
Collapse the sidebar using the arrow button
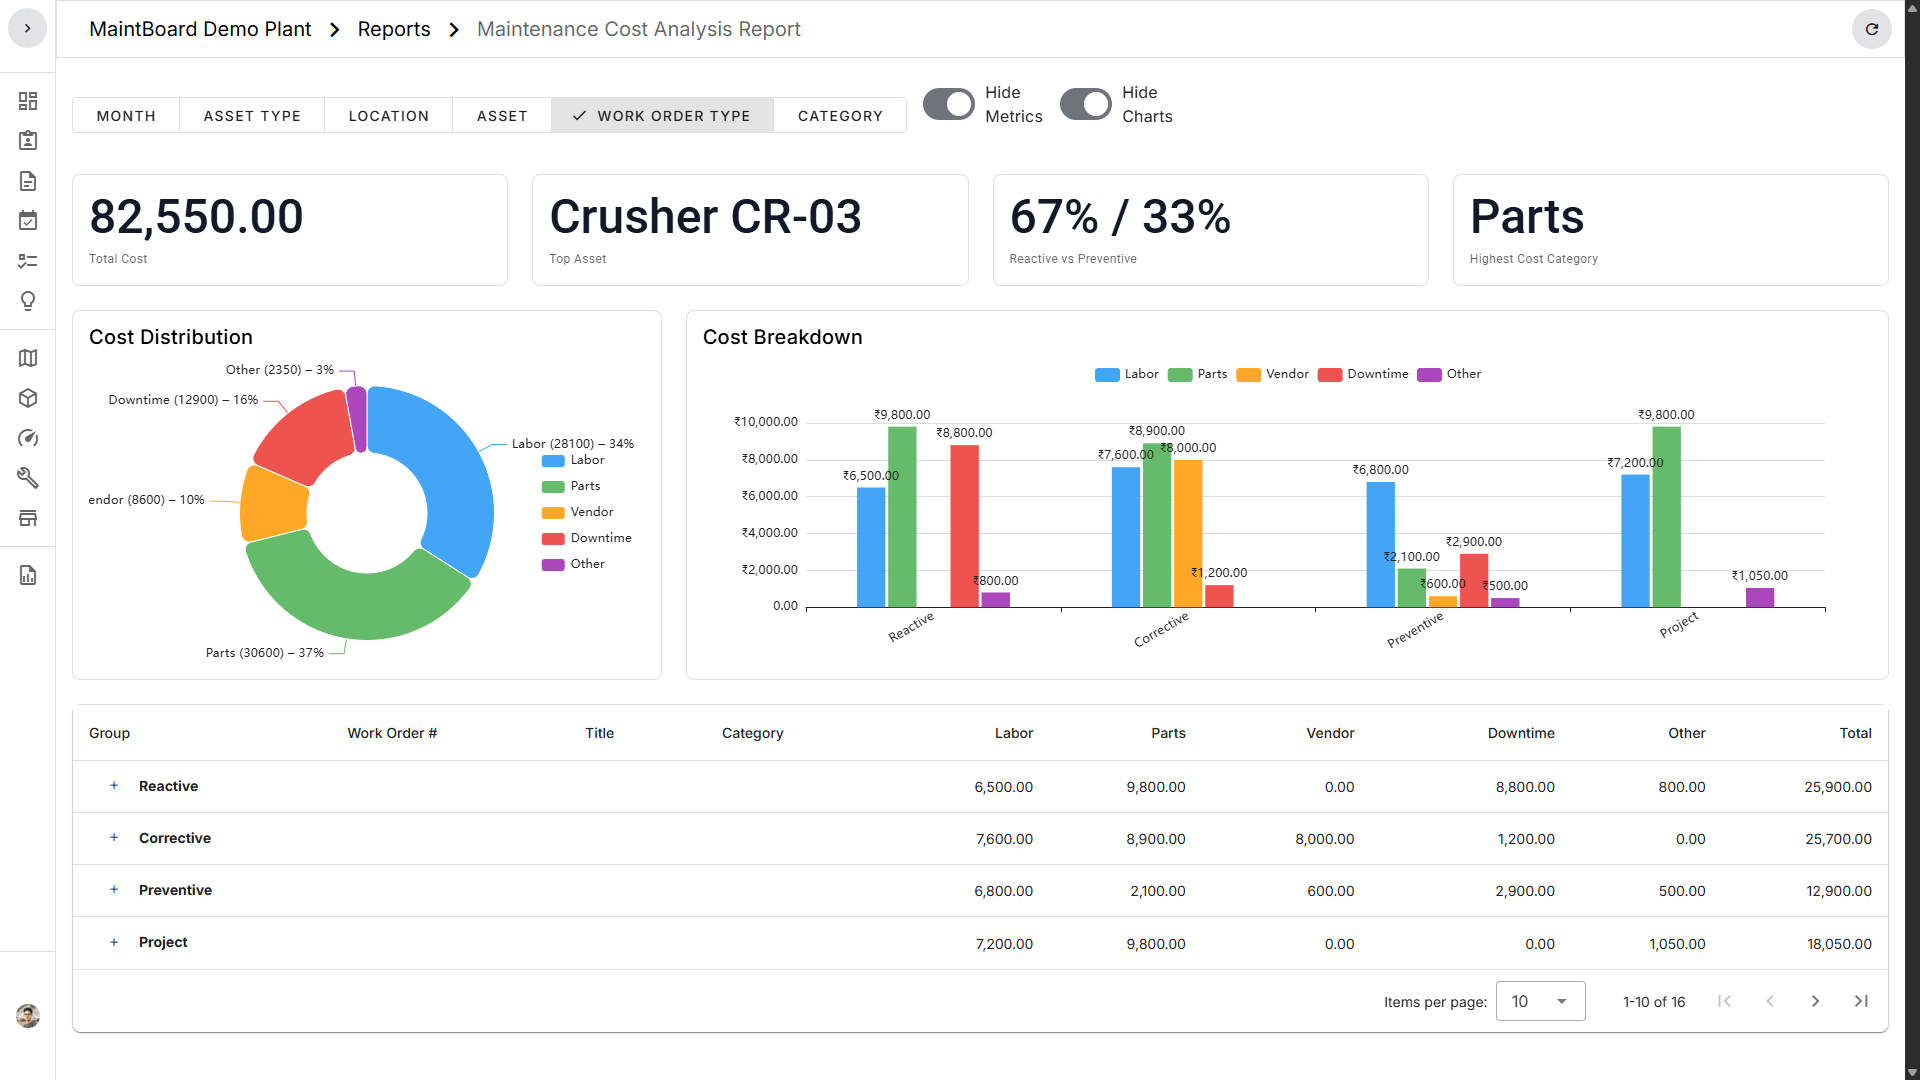[27, 28]
